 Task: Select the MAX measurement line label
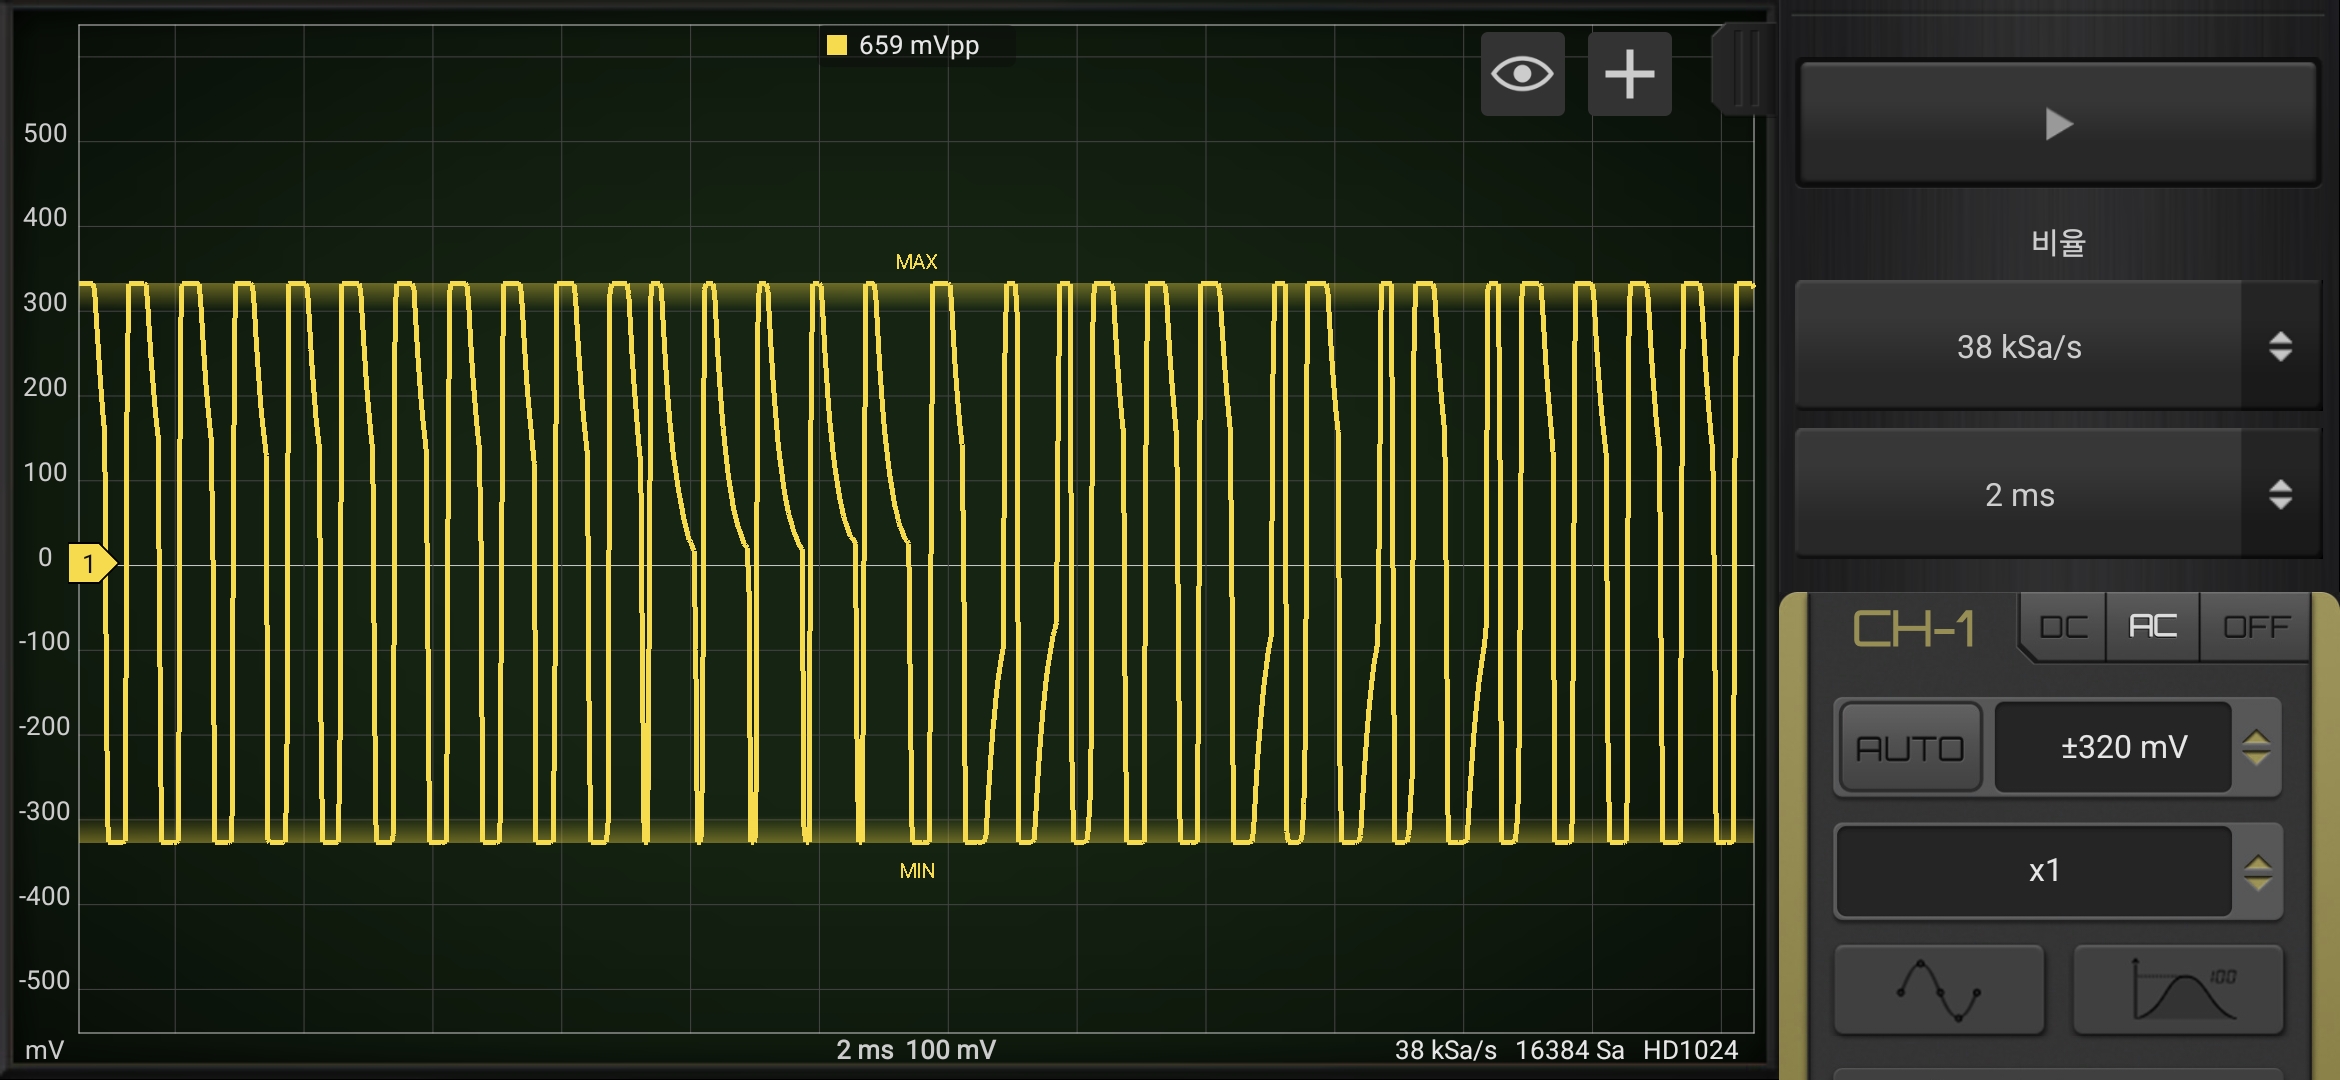[x=916, y=262]
